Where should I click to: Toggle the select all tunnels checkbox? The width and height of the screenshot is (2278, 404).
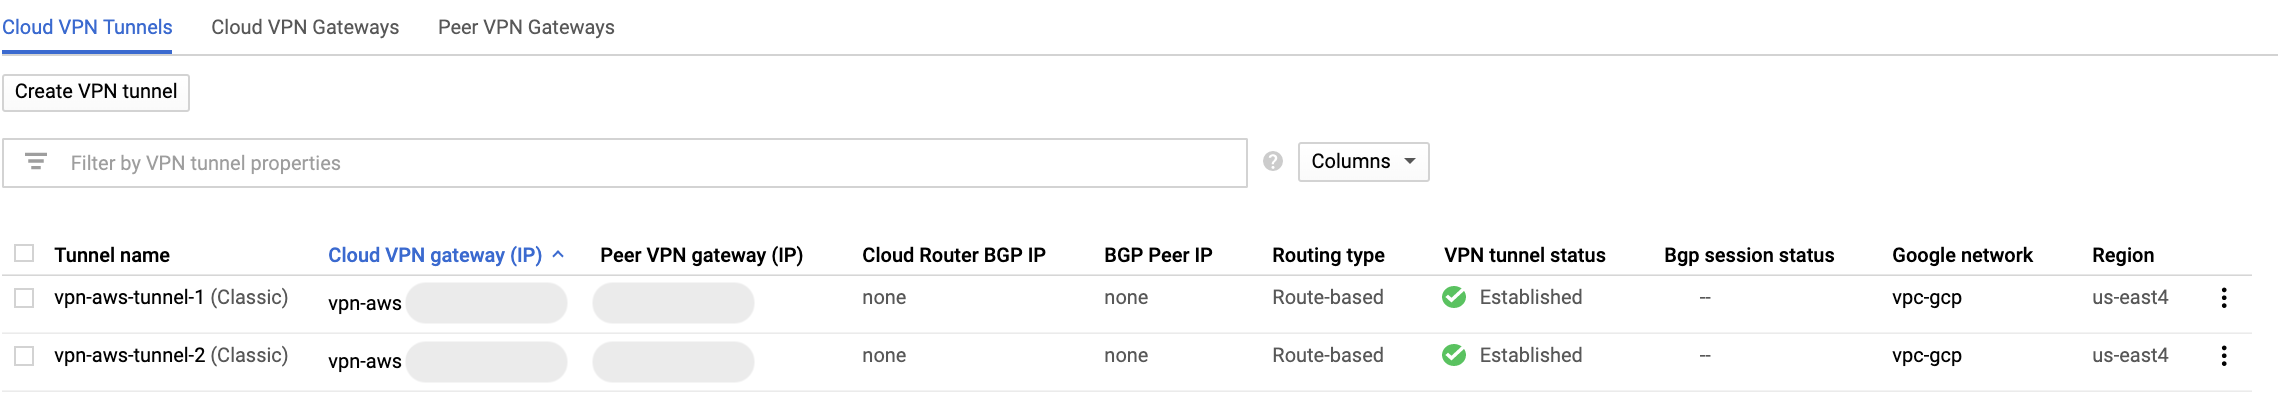coord(24,254)
